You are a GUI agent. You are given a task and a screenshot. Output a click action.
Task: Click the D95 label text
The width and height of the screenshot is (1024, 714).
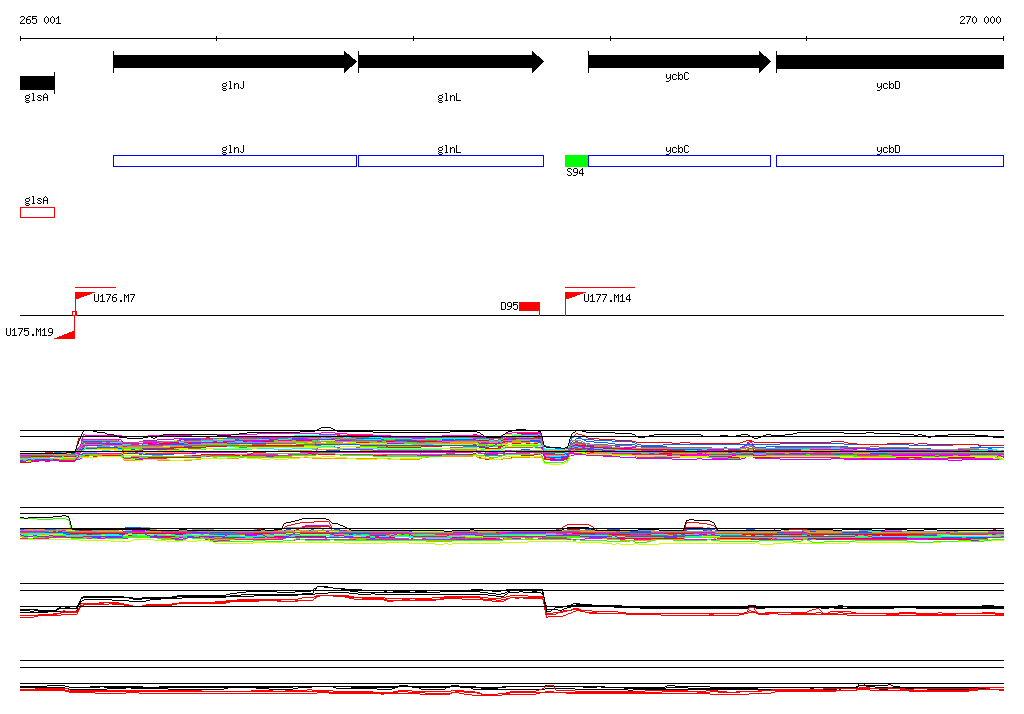pyautogui.click(x=509, y=306)
